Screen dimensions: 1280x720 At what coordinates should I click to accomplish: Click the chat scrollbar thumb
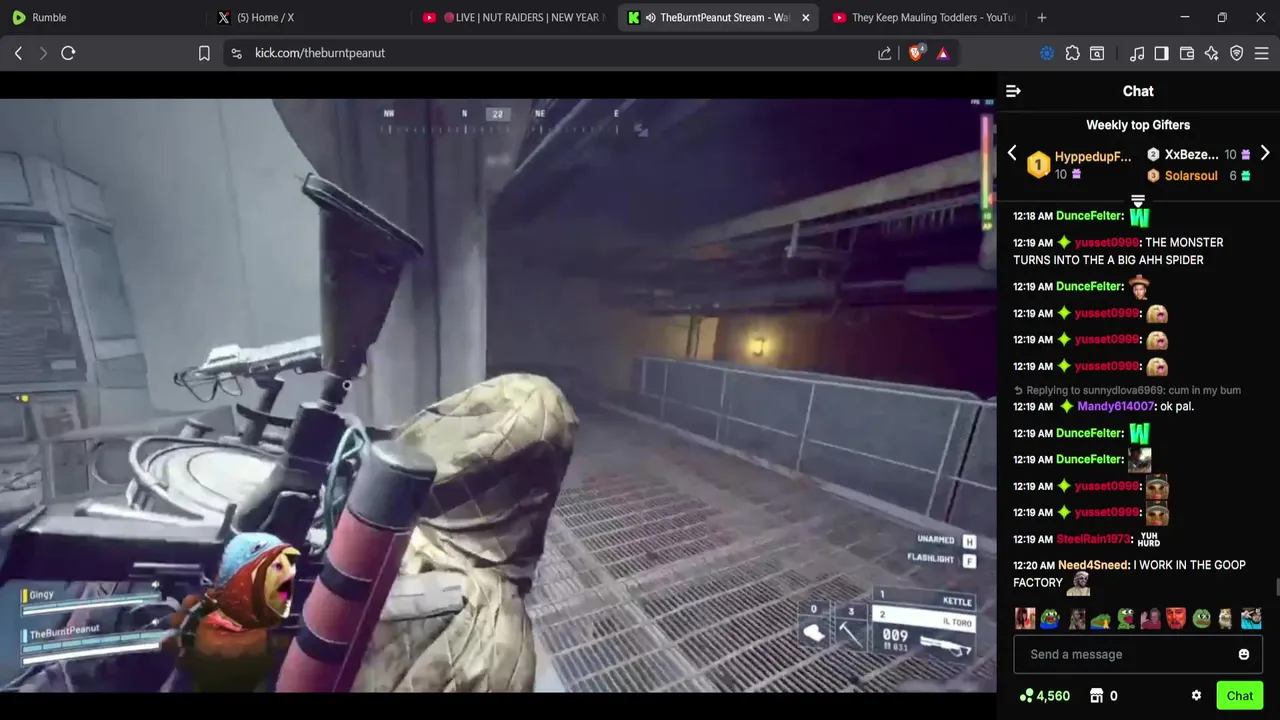coord(1276,588)
